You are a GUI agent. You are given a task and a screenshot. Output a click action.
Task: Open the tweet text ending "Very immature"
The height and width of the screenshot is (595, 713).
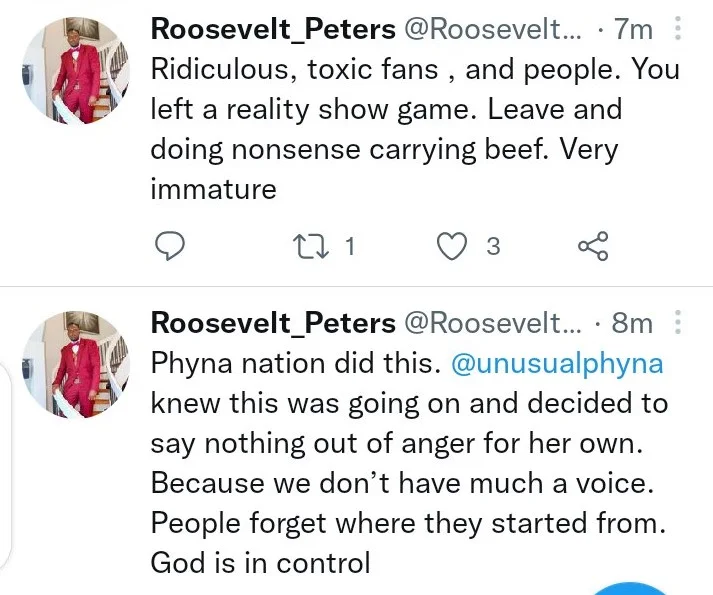[x=400, y=130]
